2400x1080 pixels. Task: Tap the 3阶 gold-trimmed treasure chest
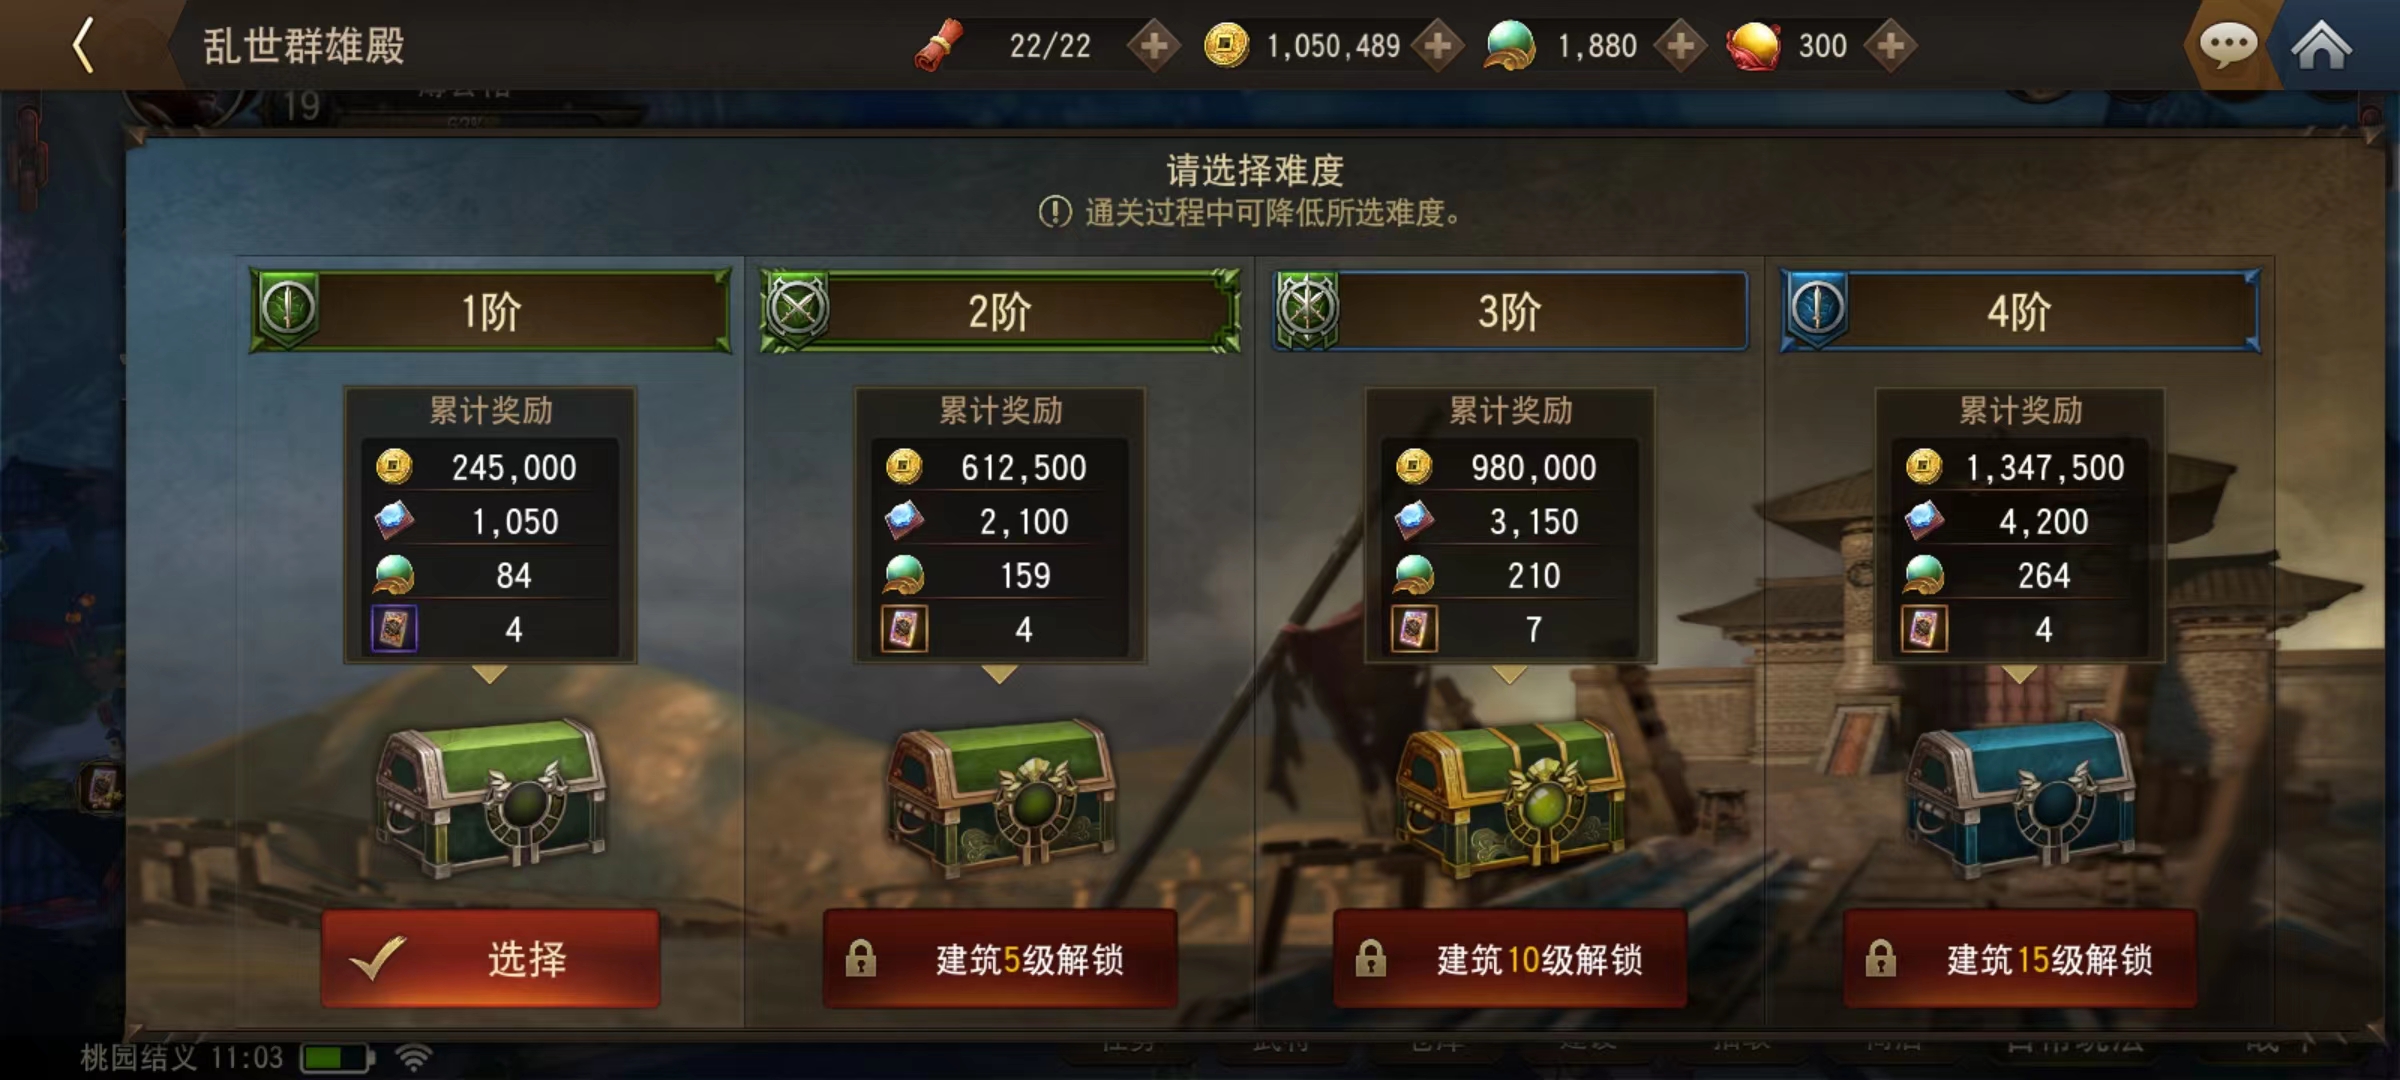point(1510,798)
